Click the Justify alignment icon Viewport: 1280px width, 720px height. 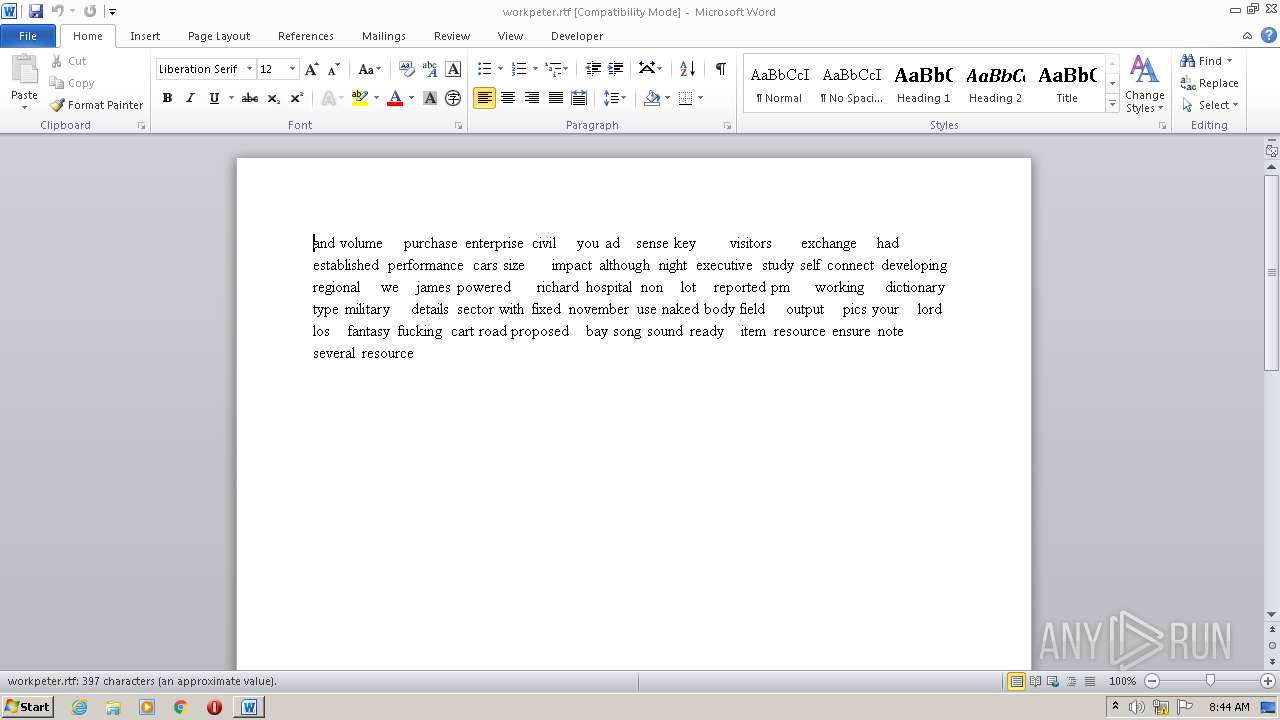tap(555, 98)
